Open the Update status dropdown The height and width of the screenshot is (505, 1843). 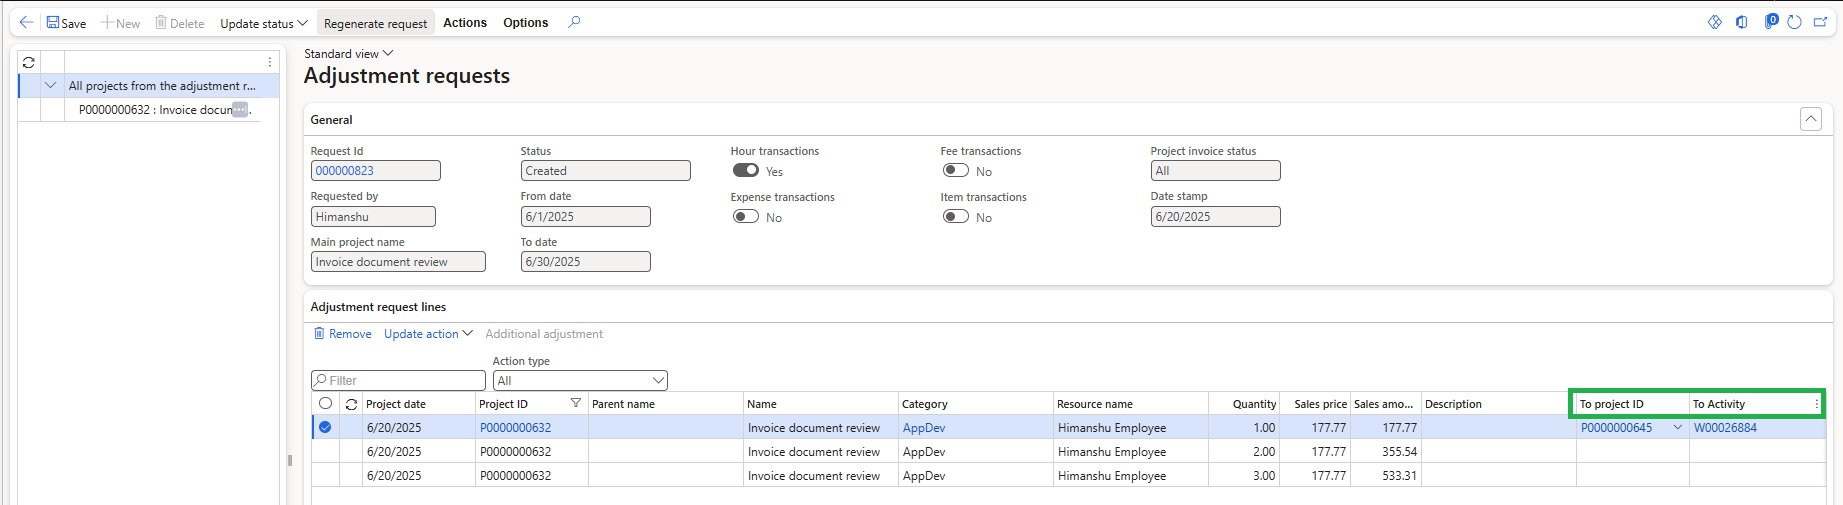point(263,23)
